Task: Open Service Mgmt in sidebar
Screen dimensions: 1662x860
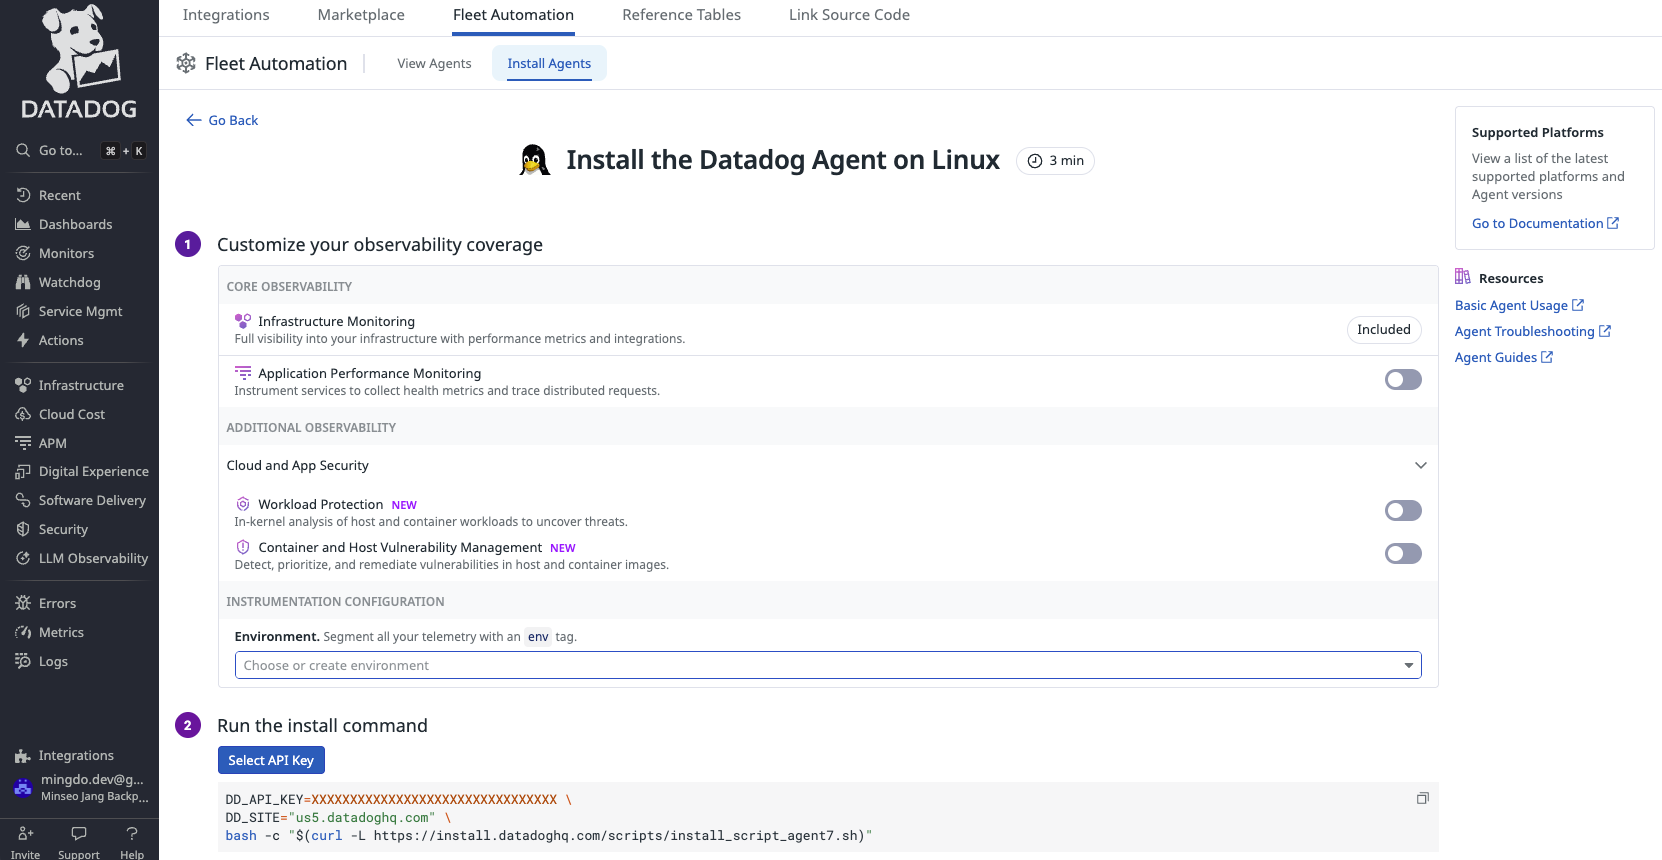Action: [x=80, y=311]
